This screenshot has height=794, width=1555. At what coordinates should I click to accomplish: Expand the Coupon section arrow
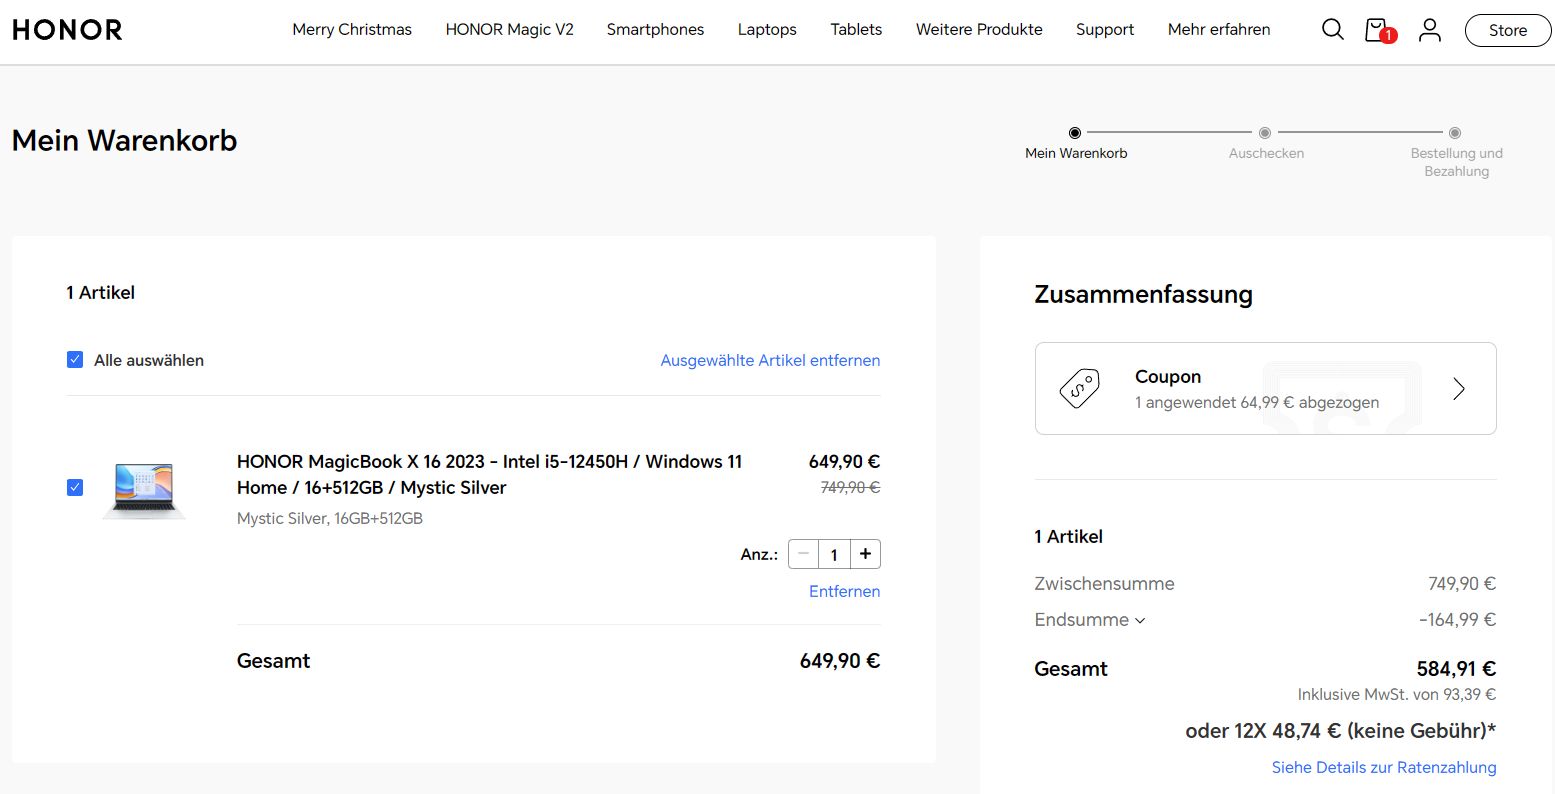1458,389
